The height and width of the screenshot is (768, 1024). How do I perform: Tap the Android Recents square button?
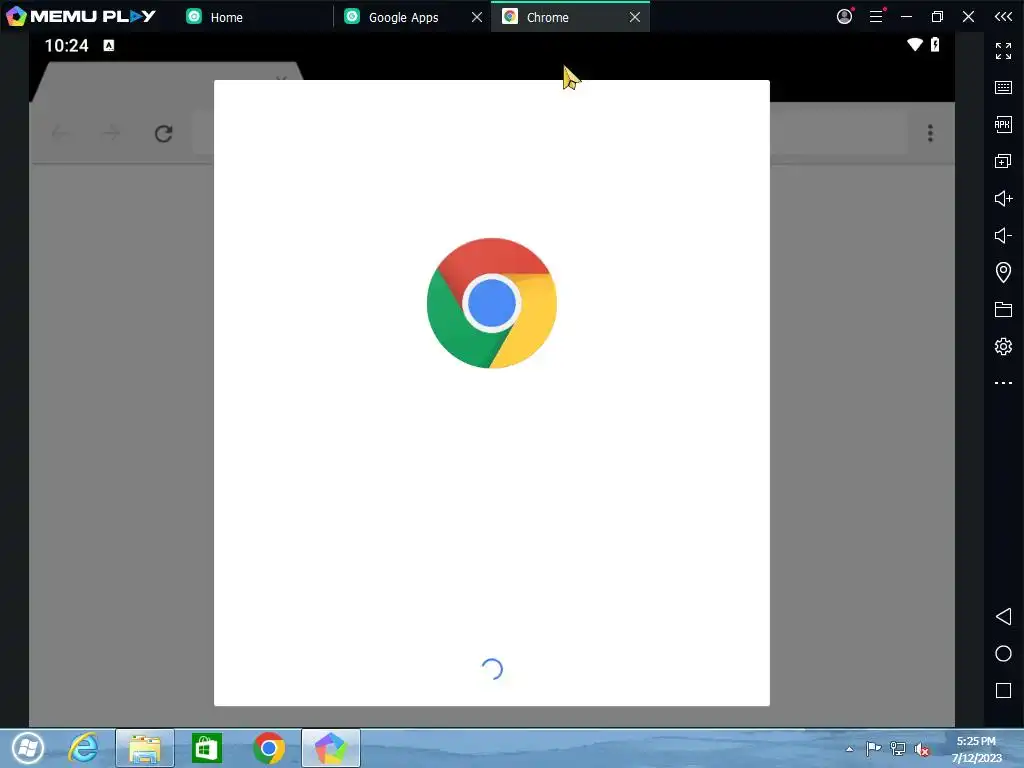[1003, 690]
